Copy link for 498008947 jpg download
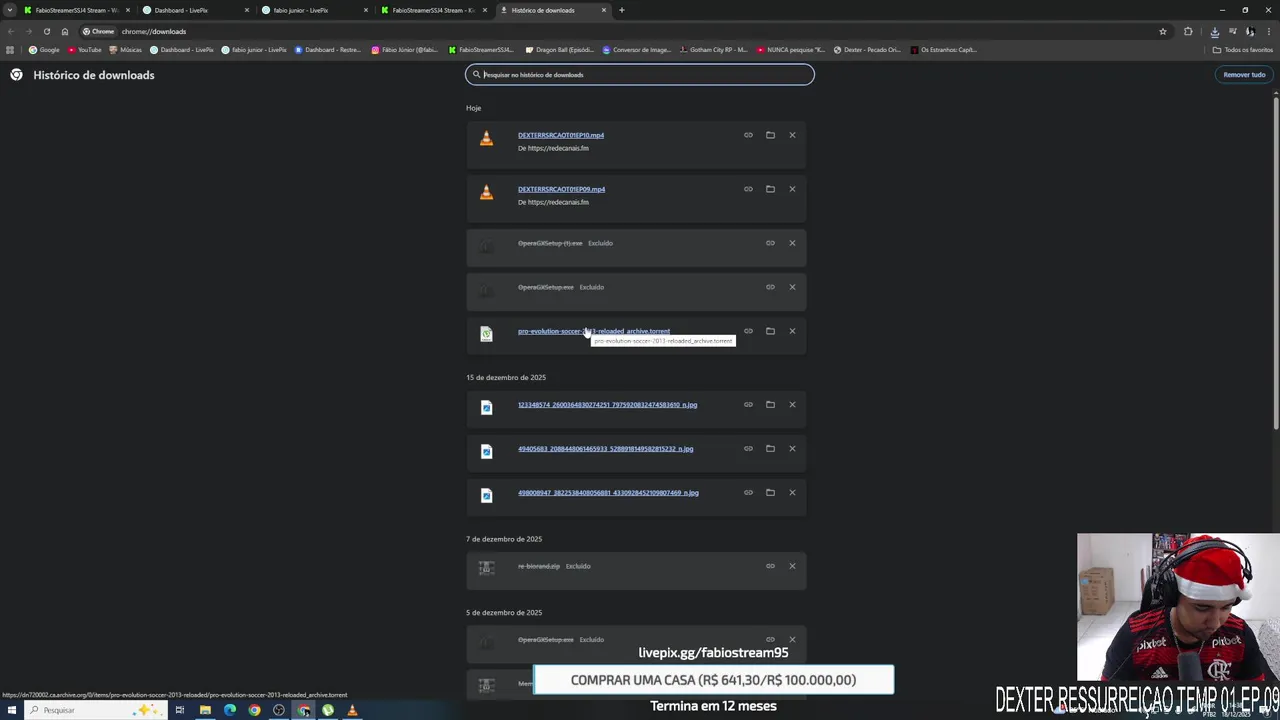1280x720 pixels. (x=748, y=493)
